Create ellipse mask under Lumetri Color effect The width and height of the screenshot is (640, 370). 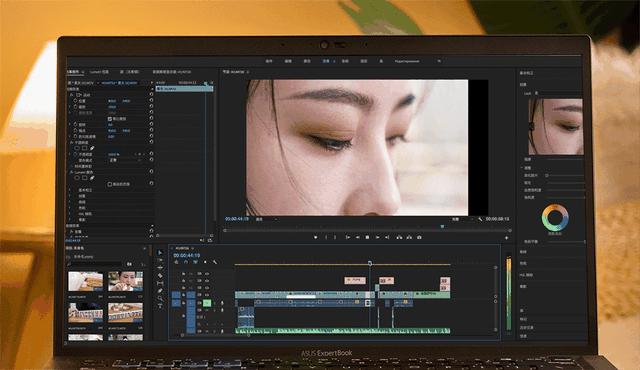pyautogui.click(x=77, y=178)
